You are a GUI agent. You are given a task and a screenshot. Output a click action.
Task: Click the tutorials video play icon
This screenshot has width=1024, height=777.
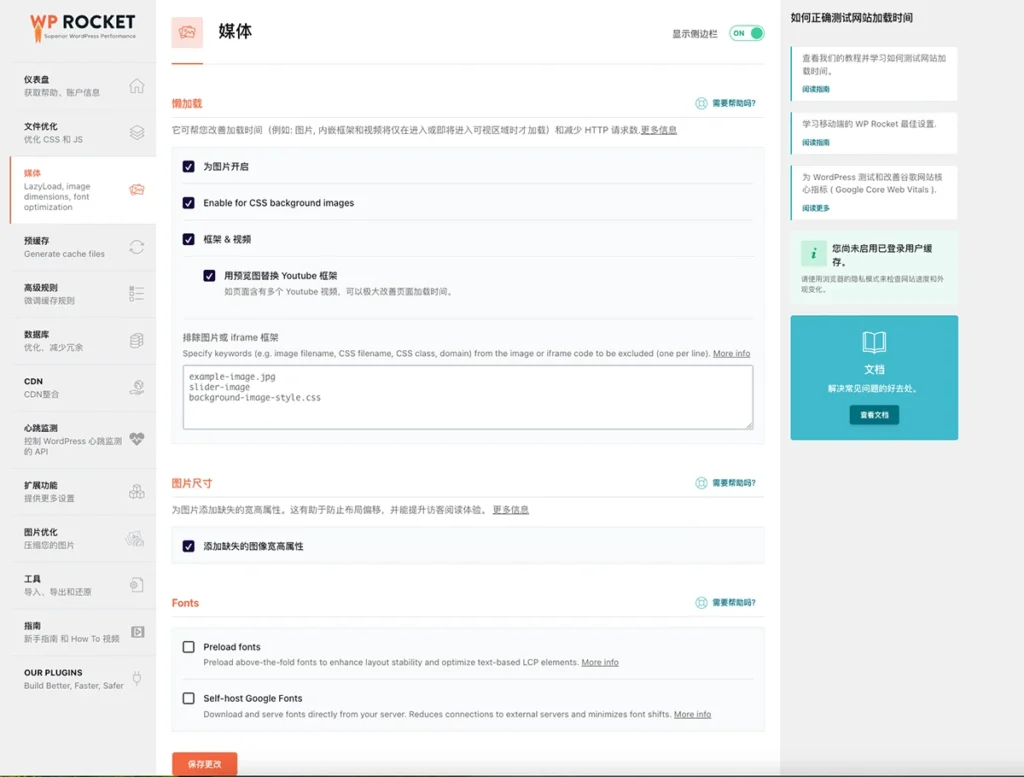pyautogui.click(x=137, y=632)
